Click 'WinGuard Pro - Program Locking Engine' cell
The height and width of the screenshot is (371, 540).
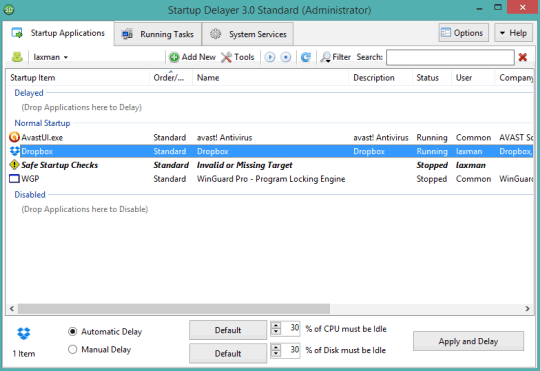pyautogui.click(x=271, y=179)
